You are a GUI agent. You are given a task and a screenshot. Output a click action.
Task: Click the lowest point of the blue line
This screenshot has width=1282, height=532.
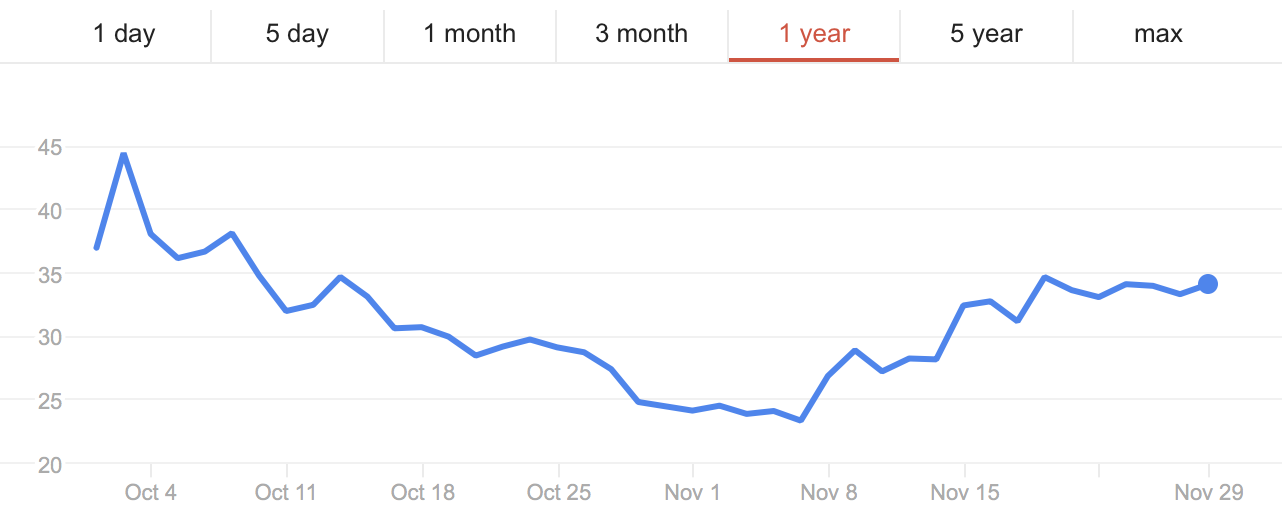coord(801,420)
